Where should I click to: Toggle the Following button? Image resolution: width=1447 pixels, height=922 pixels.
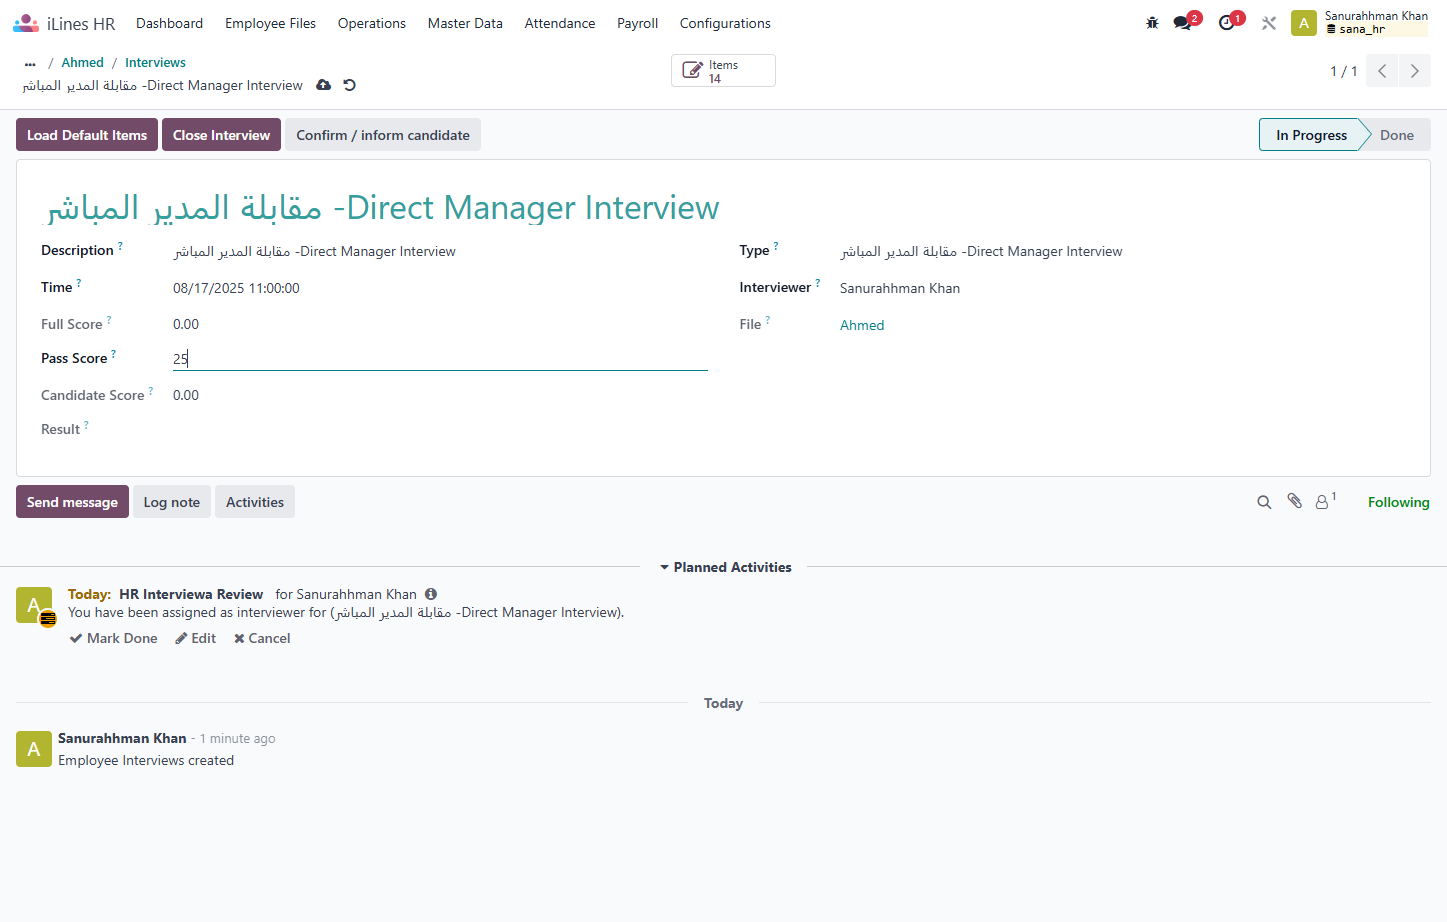point(1398,502)
